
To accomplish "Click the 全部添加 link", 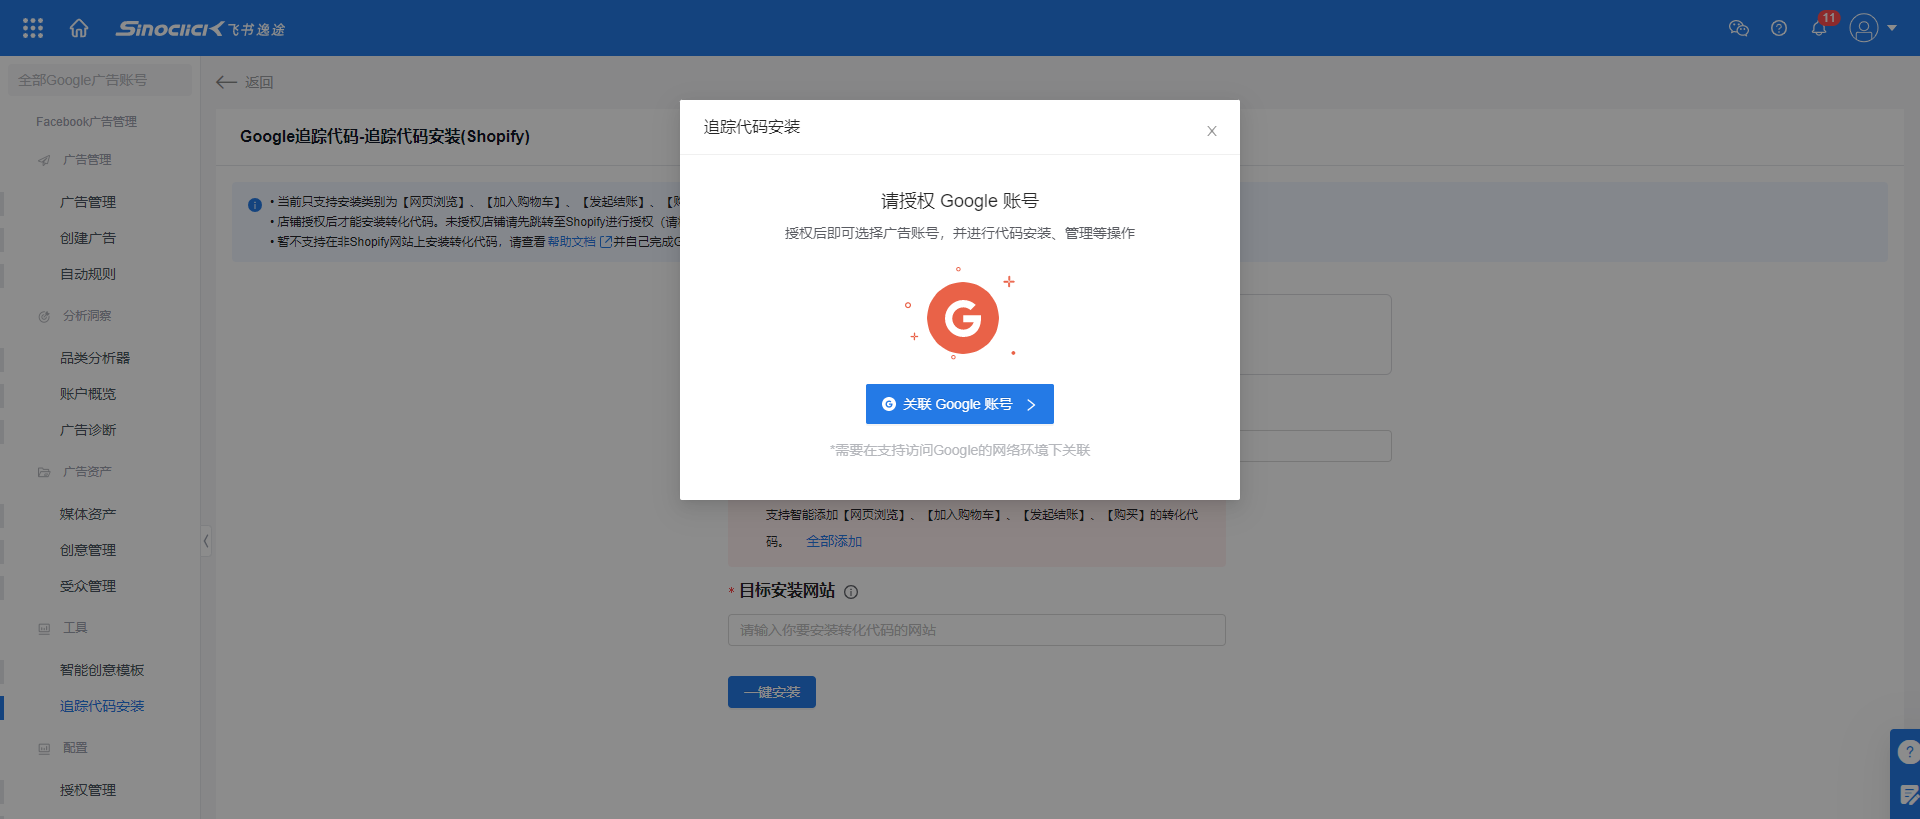I will (x=834, y=541).
